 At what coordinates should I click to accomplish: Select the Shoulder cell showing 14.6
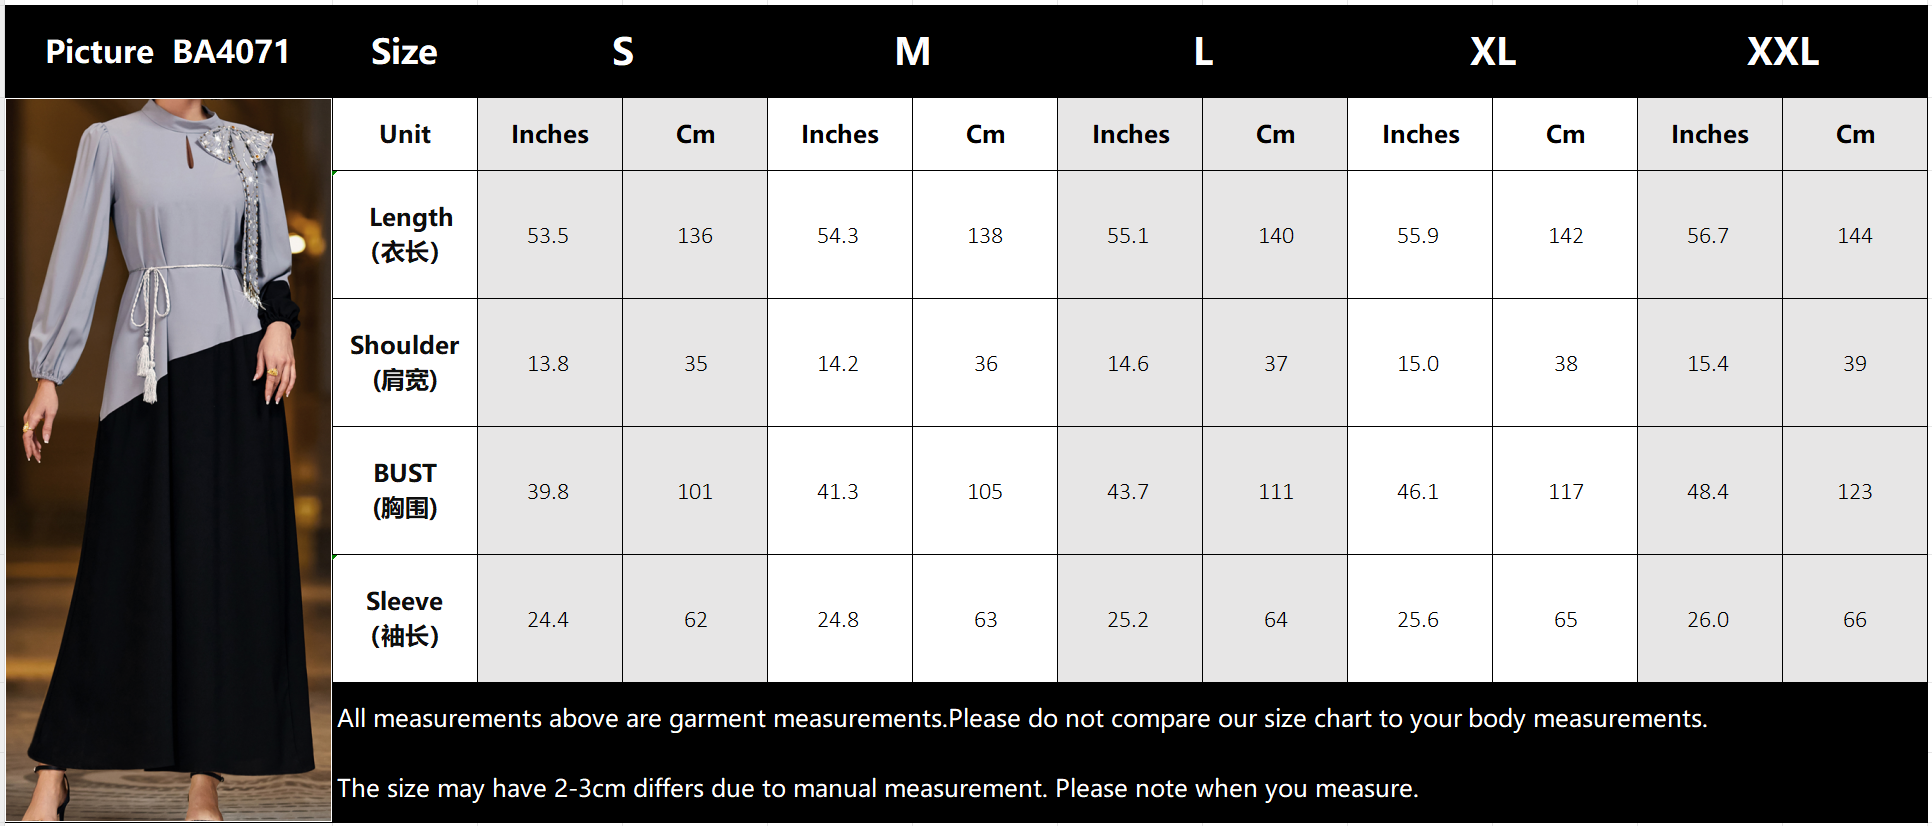[1128, 364]
